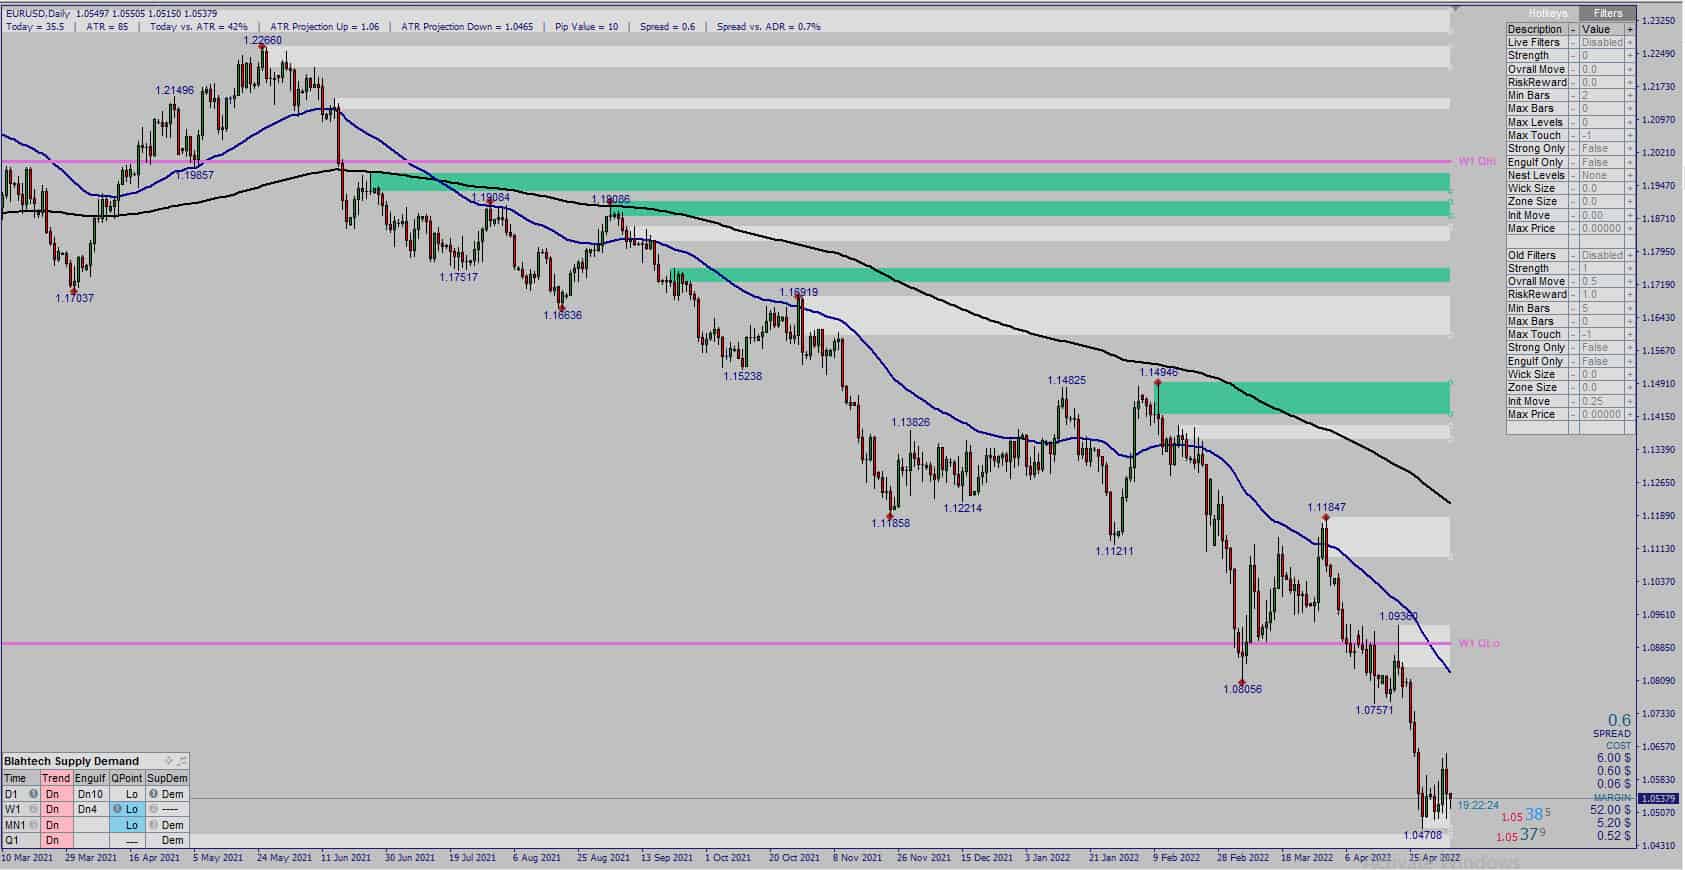The image size is (1685, 870).
Task: Increase Live Filters Strength with plus
Action: (1630, 56)
